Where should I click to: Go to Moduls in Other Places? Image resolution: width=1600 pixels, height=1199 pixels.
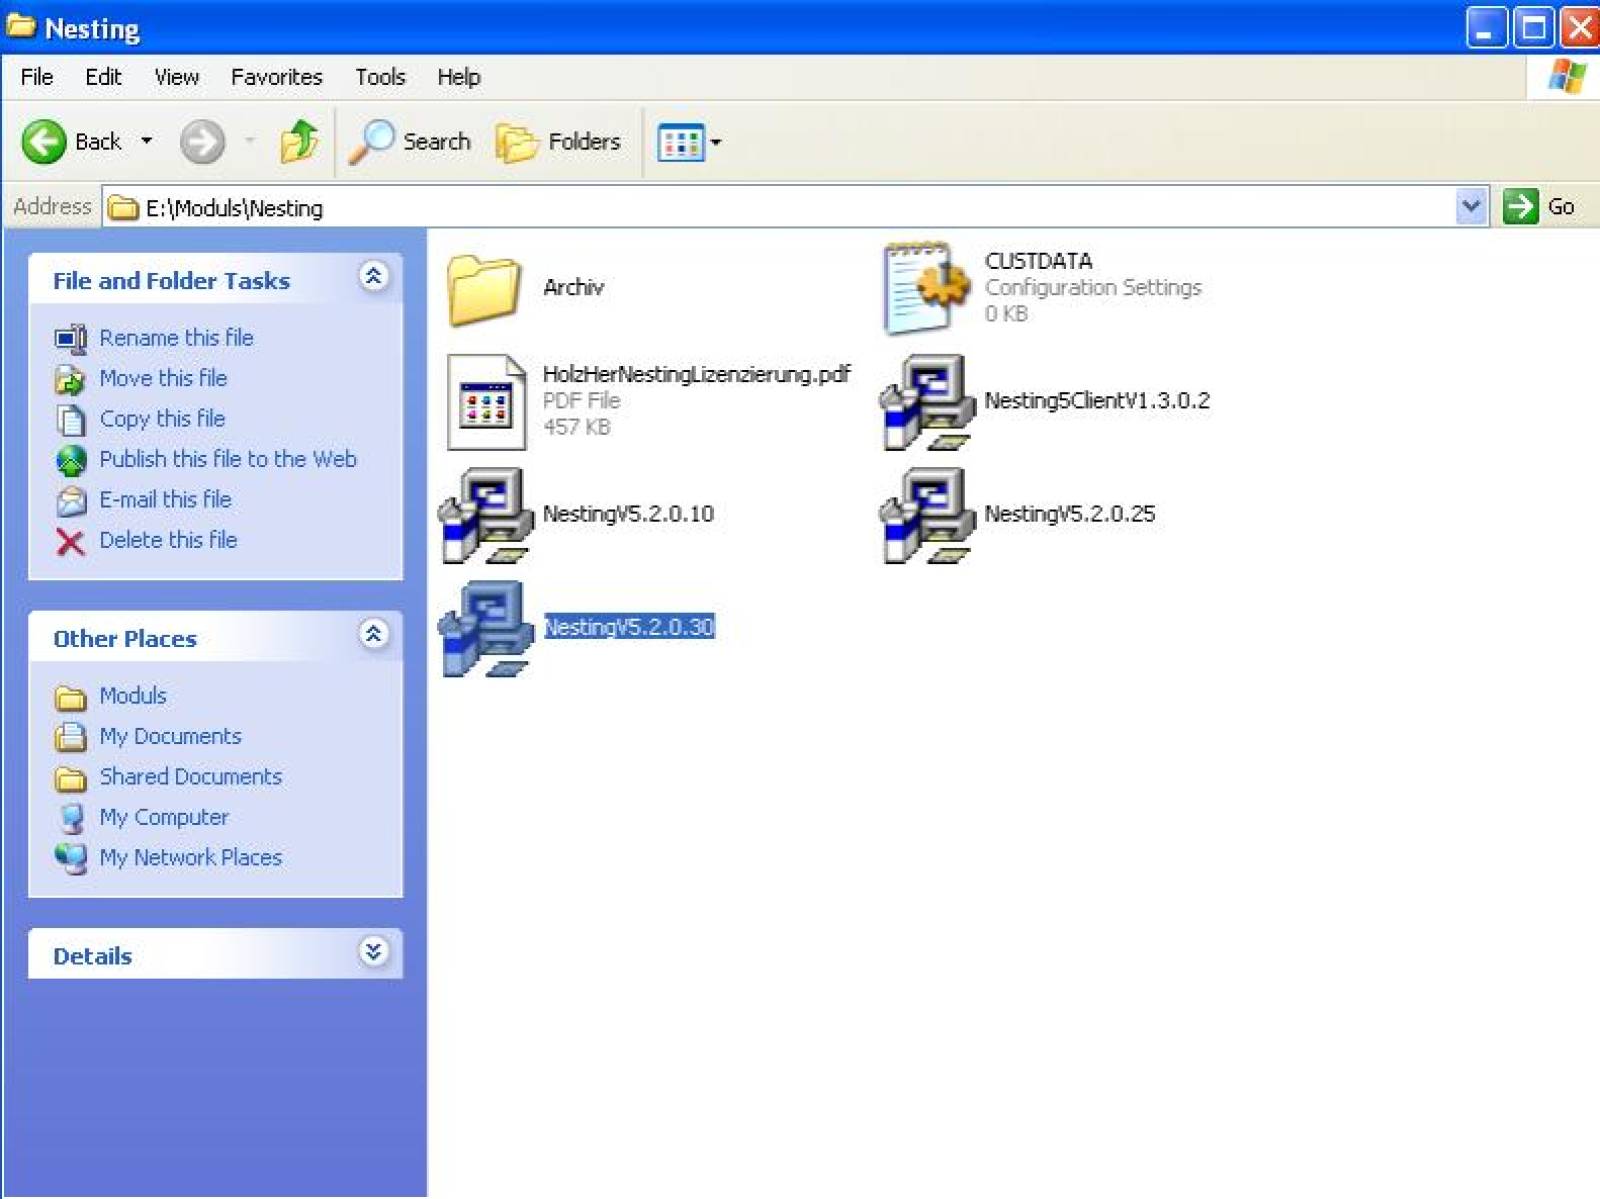pos(133,695)
